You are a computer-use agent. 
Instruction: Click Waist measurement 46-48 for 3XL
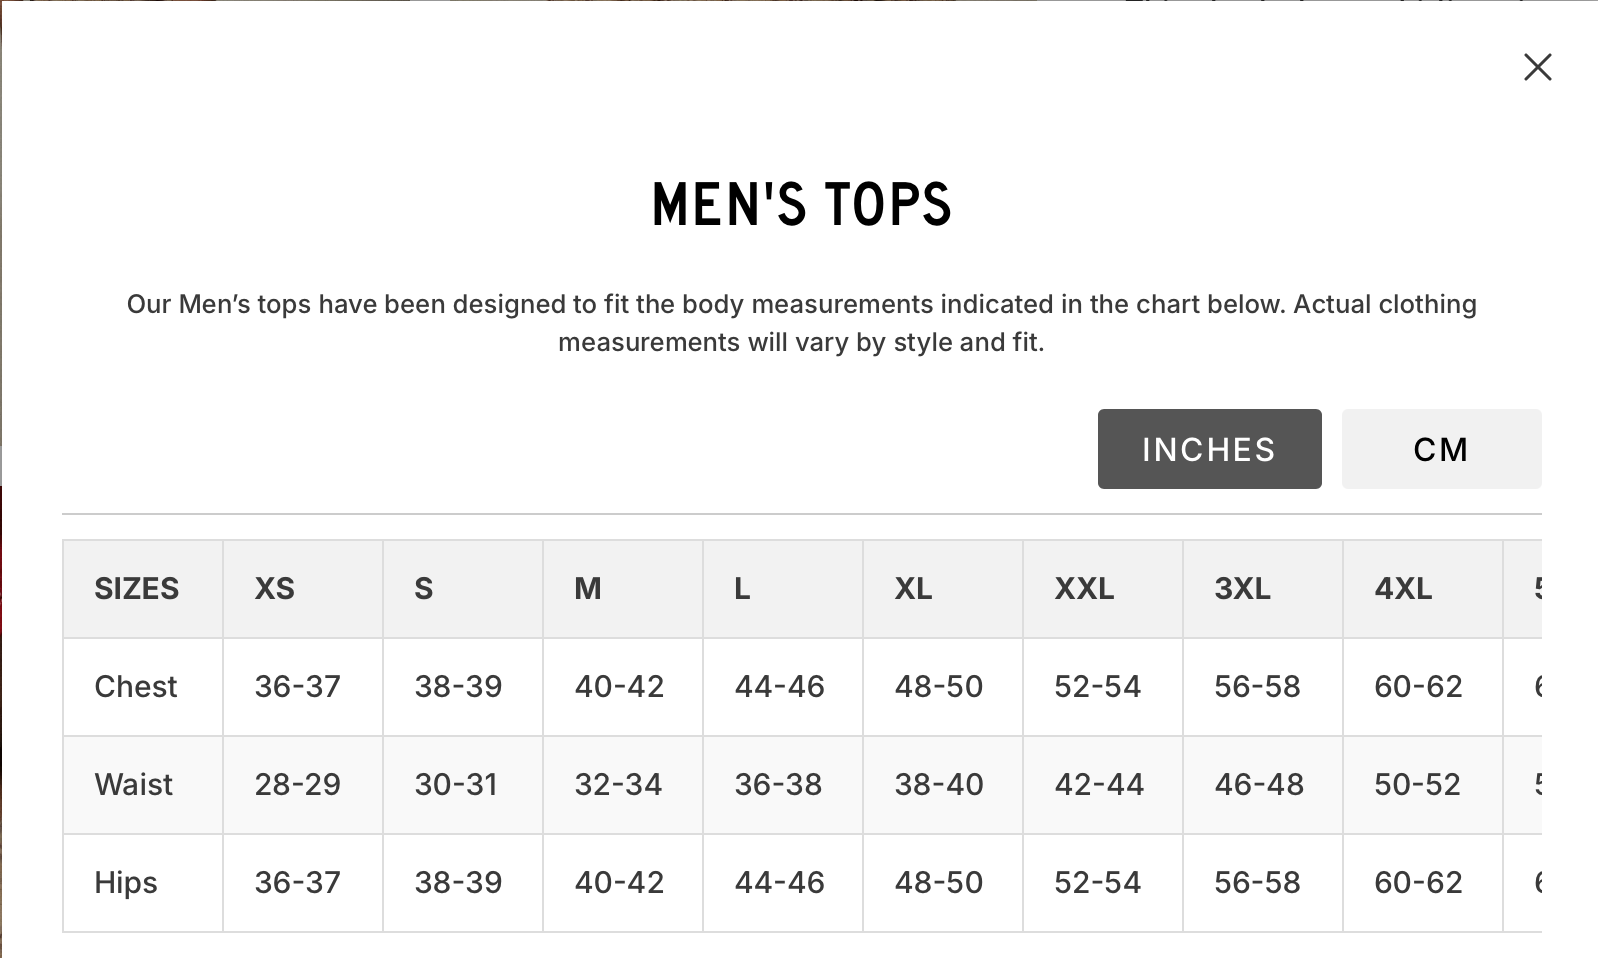pos(1259,784)
